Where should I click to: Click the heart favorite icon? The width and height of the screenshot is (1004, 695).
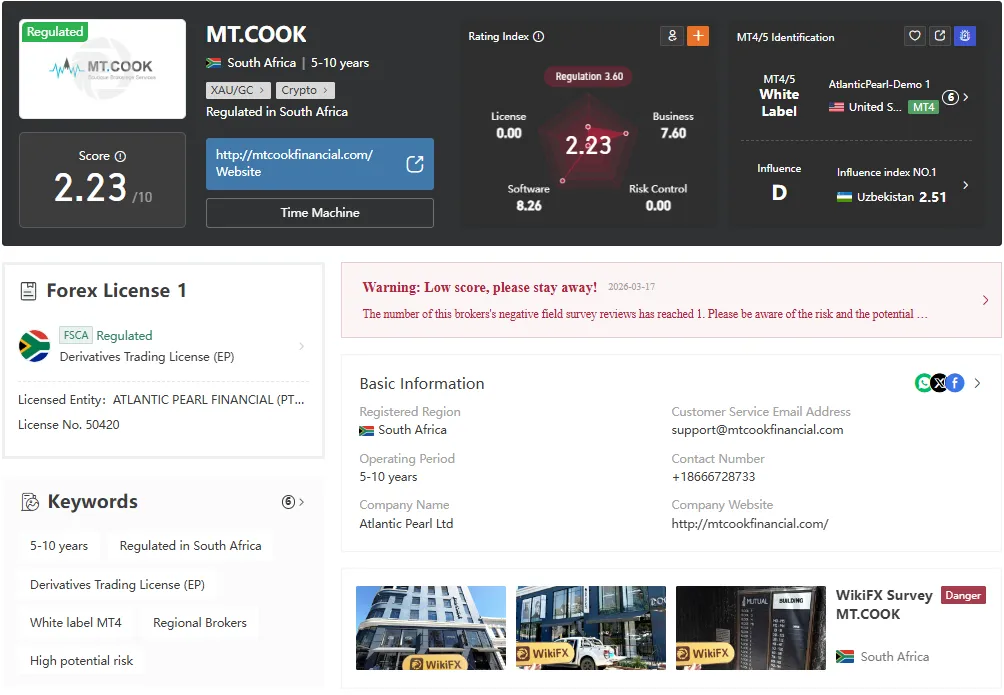click(x=914, y=36)
